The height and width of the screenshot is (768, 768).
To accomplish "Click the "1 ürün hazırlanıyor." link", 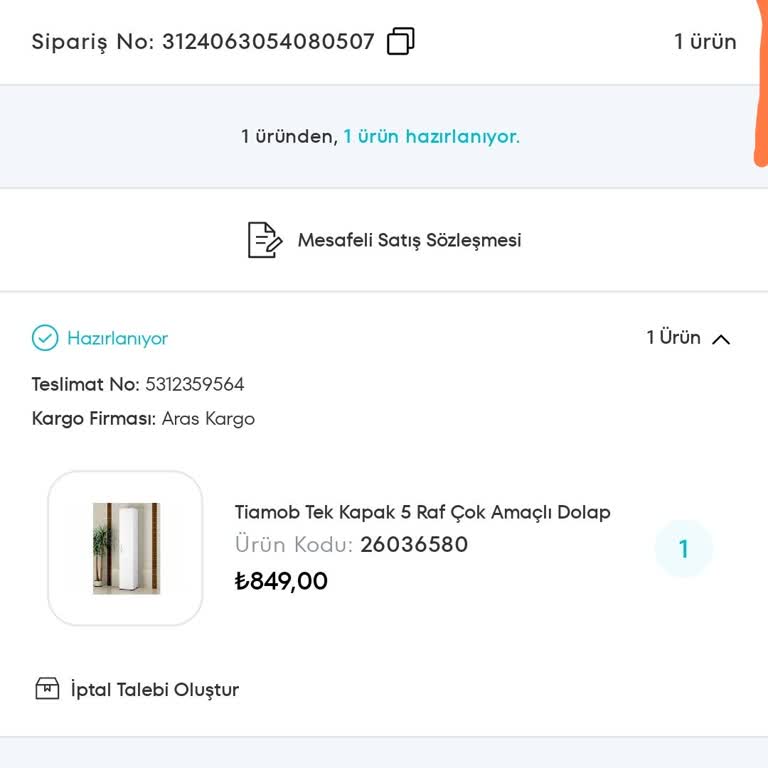I will coord(431,137).
